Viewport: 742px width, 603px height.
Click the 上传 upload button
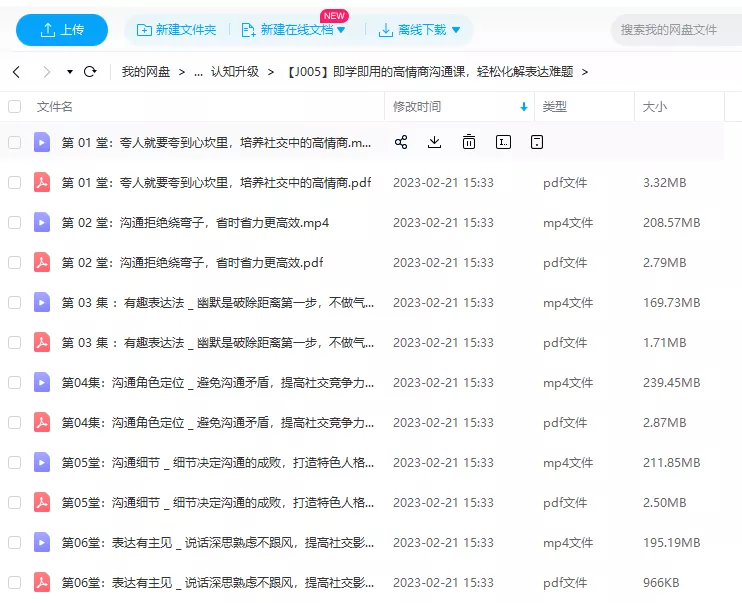(x=62, y=30)
